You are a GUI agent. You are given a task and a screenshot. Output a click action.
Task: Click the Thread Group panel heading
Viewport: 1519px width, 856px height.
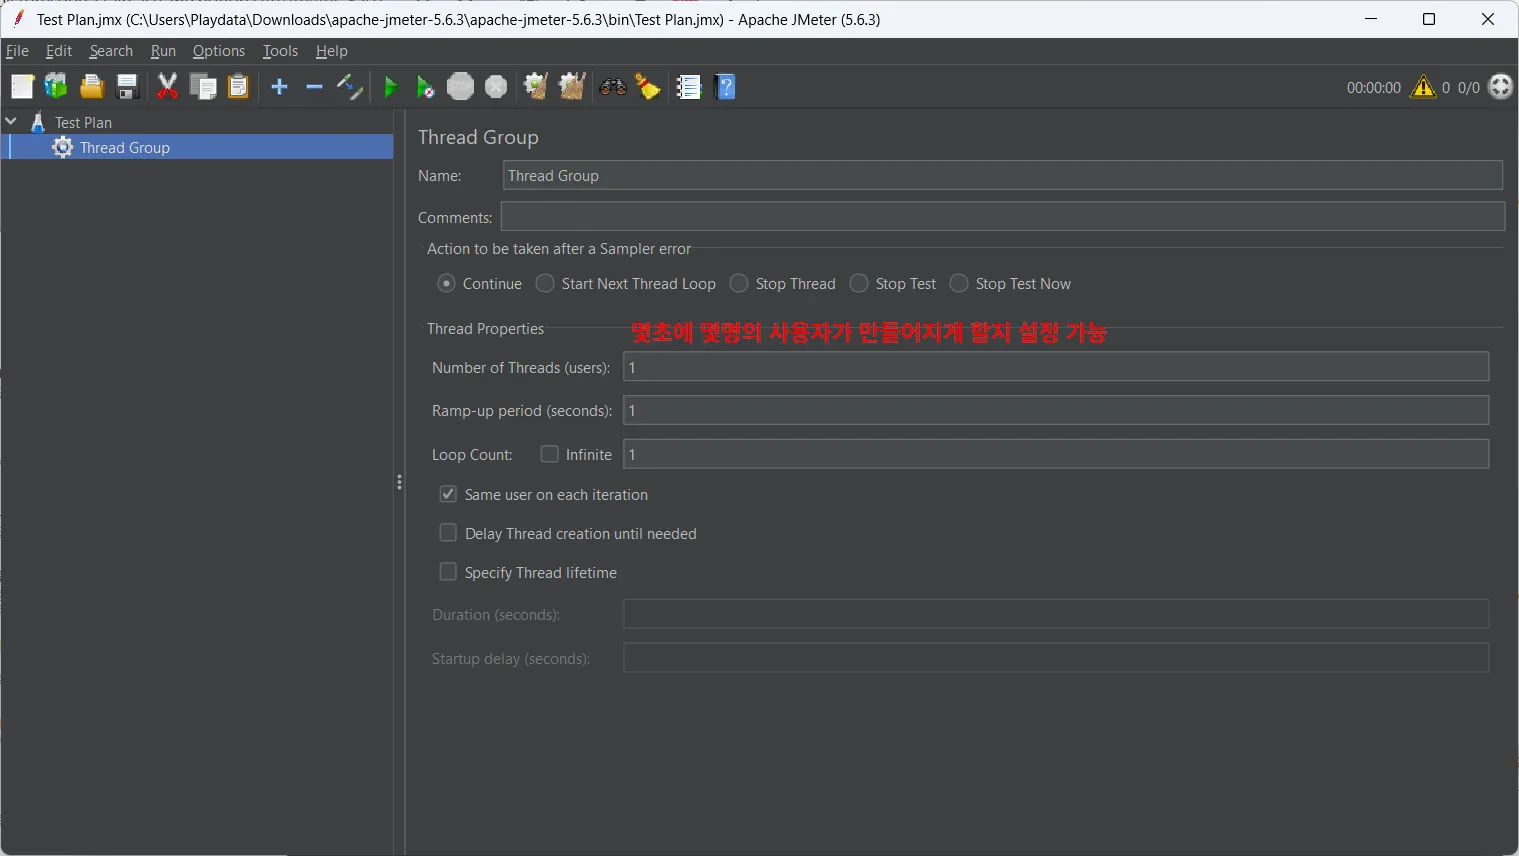[478, 137]
